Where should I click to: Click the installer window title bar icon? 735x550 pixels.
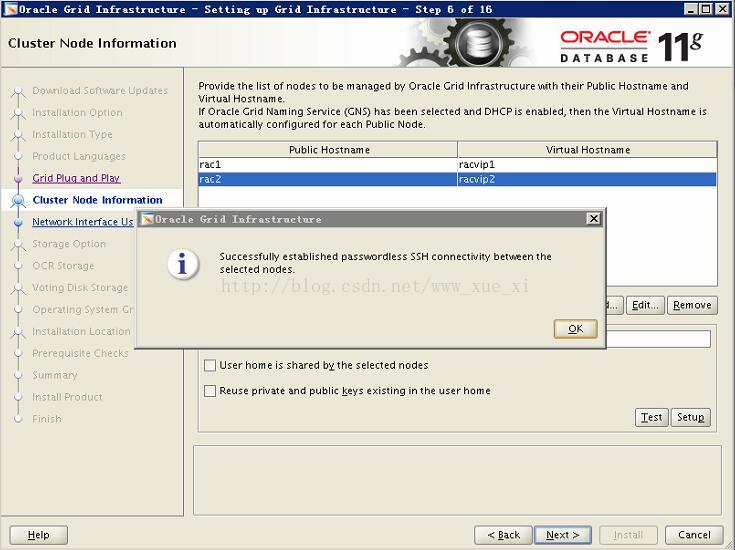(10, 9)
